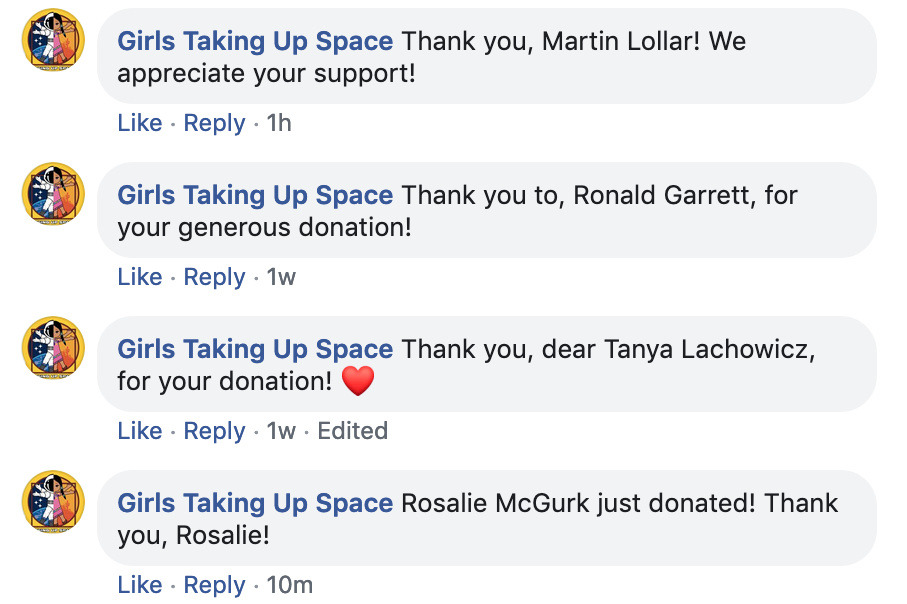
Task: Open Girls Taking Up Space name in Martin Lollar comment
Action: 255,42
